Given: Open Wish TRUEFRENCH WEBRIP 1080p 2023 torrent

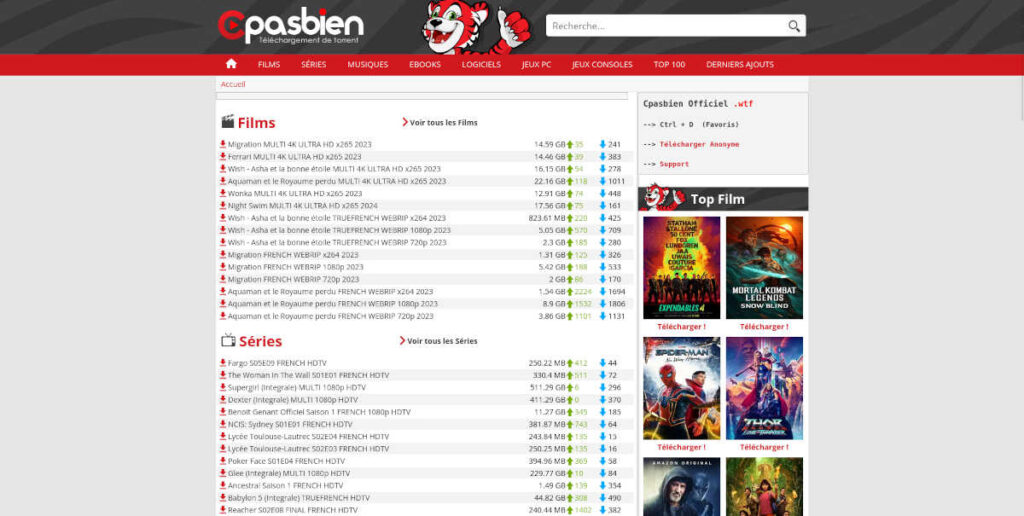Looking at the screenshot, I should [339, 230].
